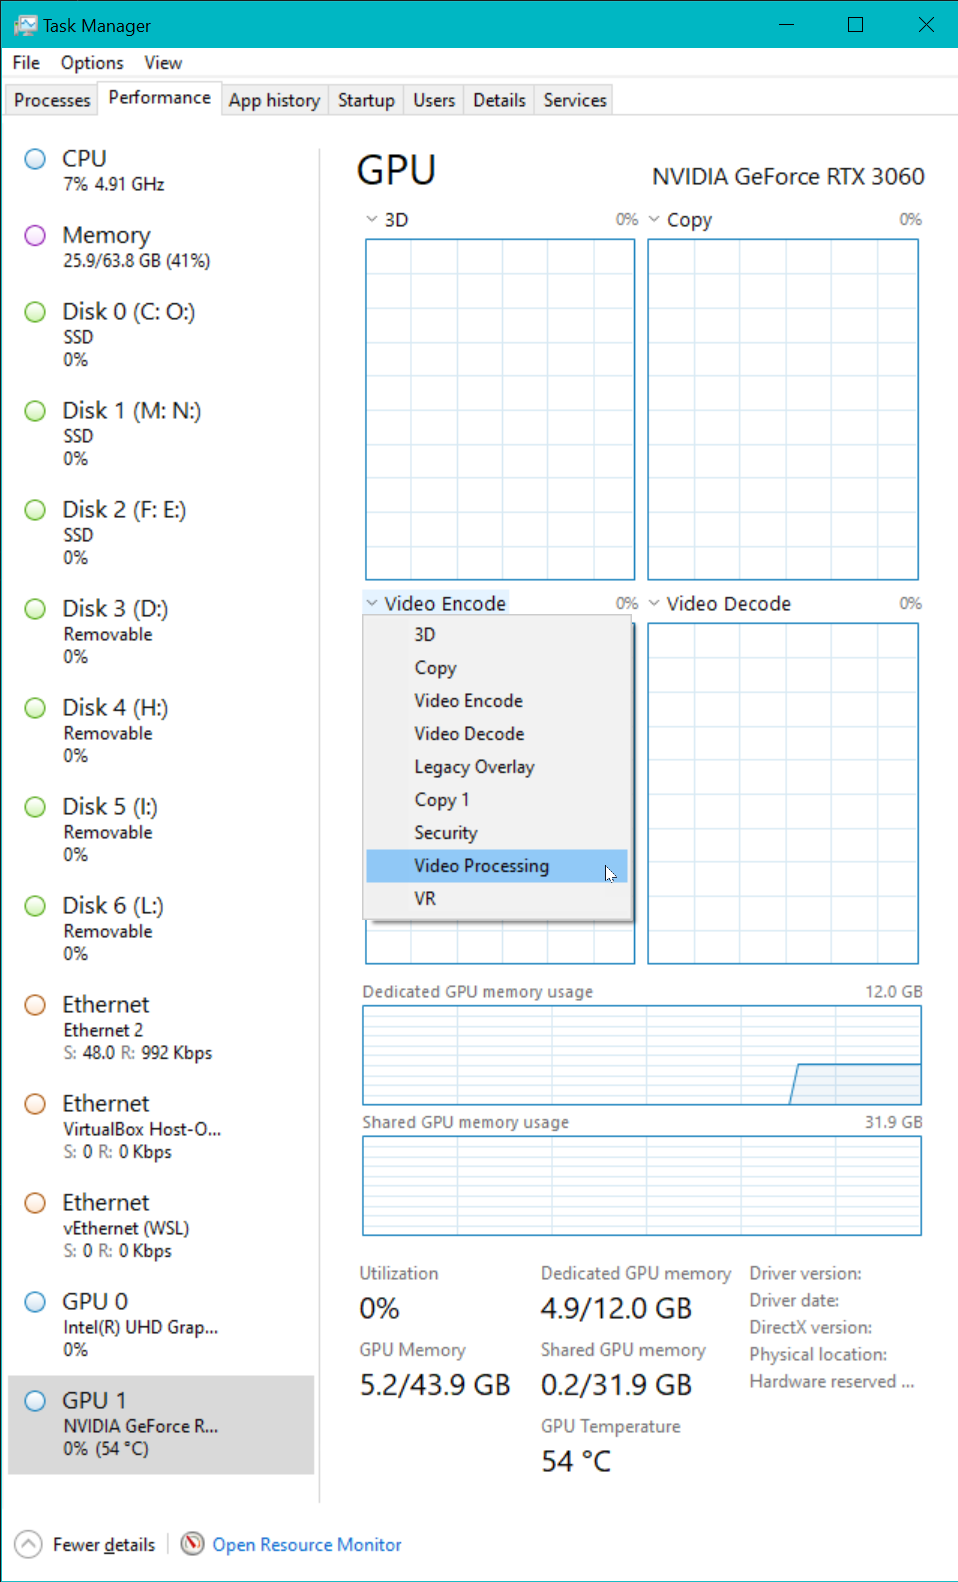The height and width of the screenshot is (1582, 958).
Task: Open the Options menu
Action: pos(92,63)
